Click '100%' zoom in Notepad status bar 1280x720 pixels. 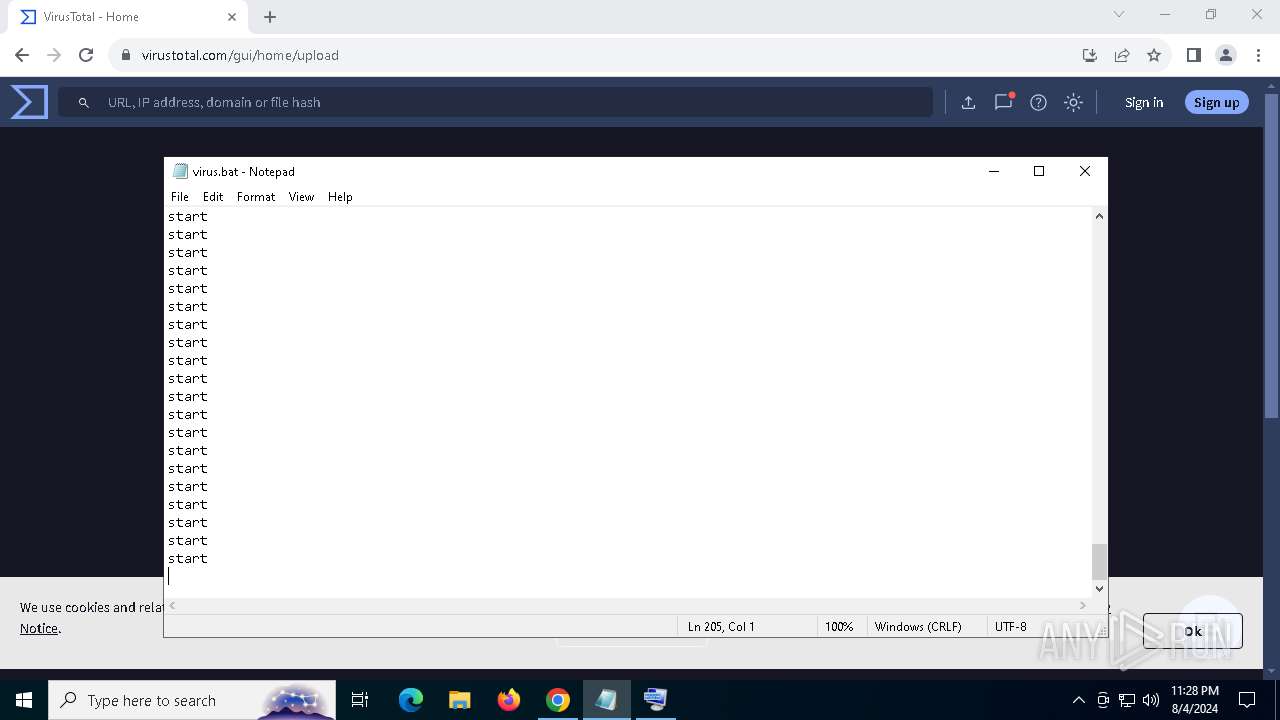pos(839,627)
